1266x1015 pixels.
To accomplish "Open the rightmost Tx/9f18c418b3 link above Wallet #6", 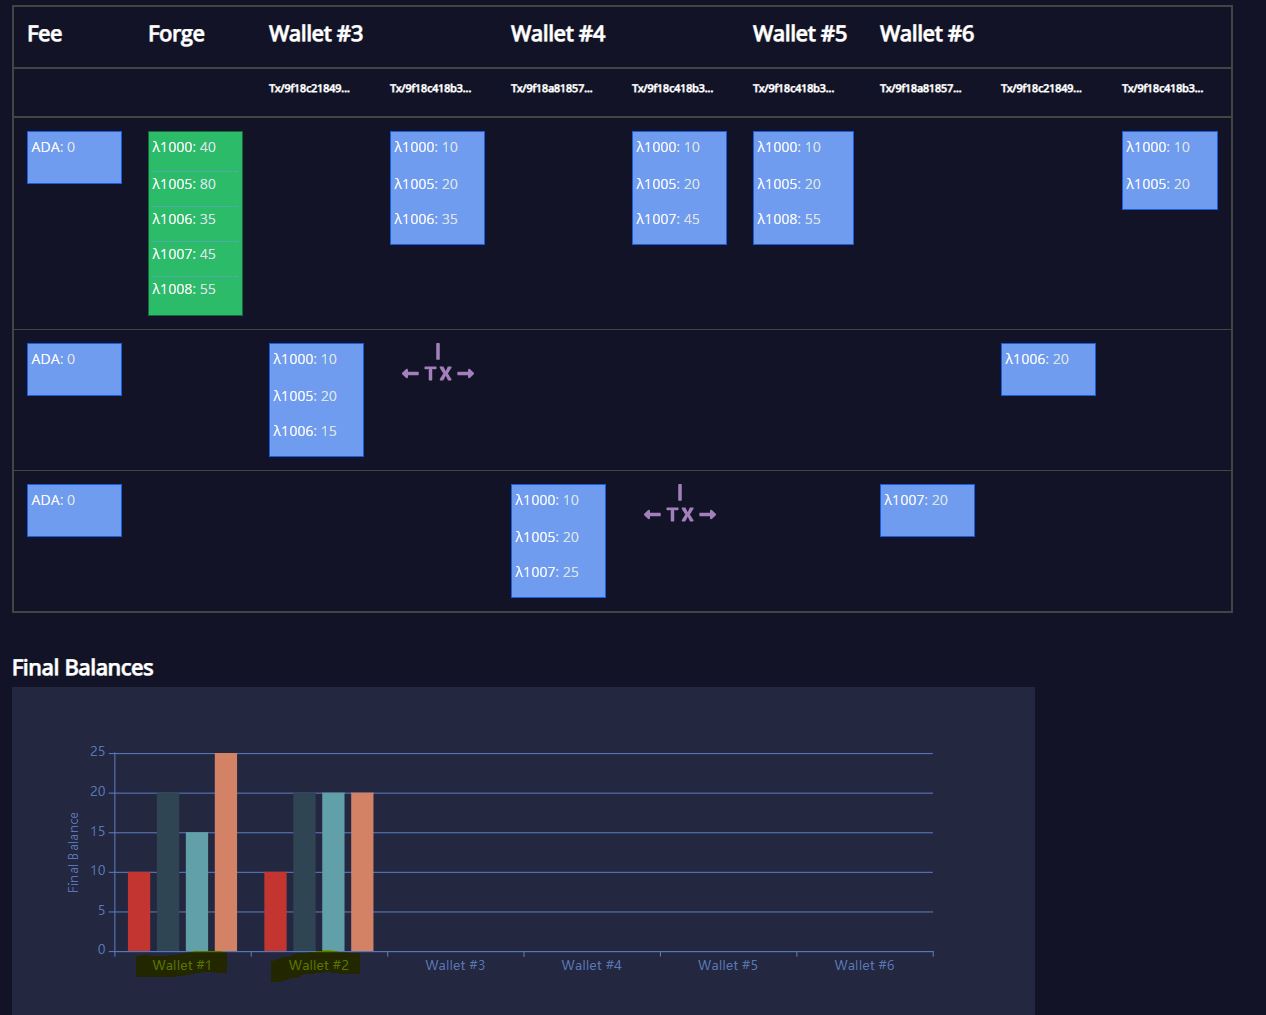I will pyautogui.click(x=1163, y=88).
